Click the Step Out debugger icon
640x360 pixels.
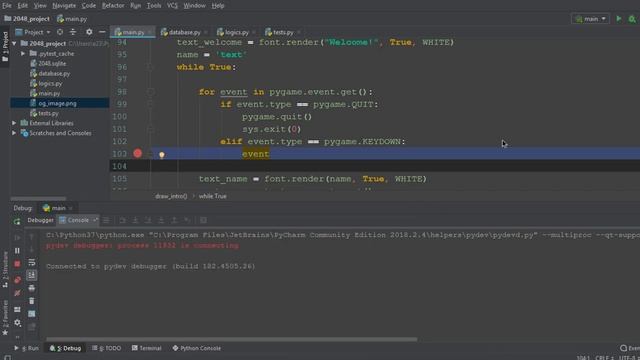coord(174,220)
